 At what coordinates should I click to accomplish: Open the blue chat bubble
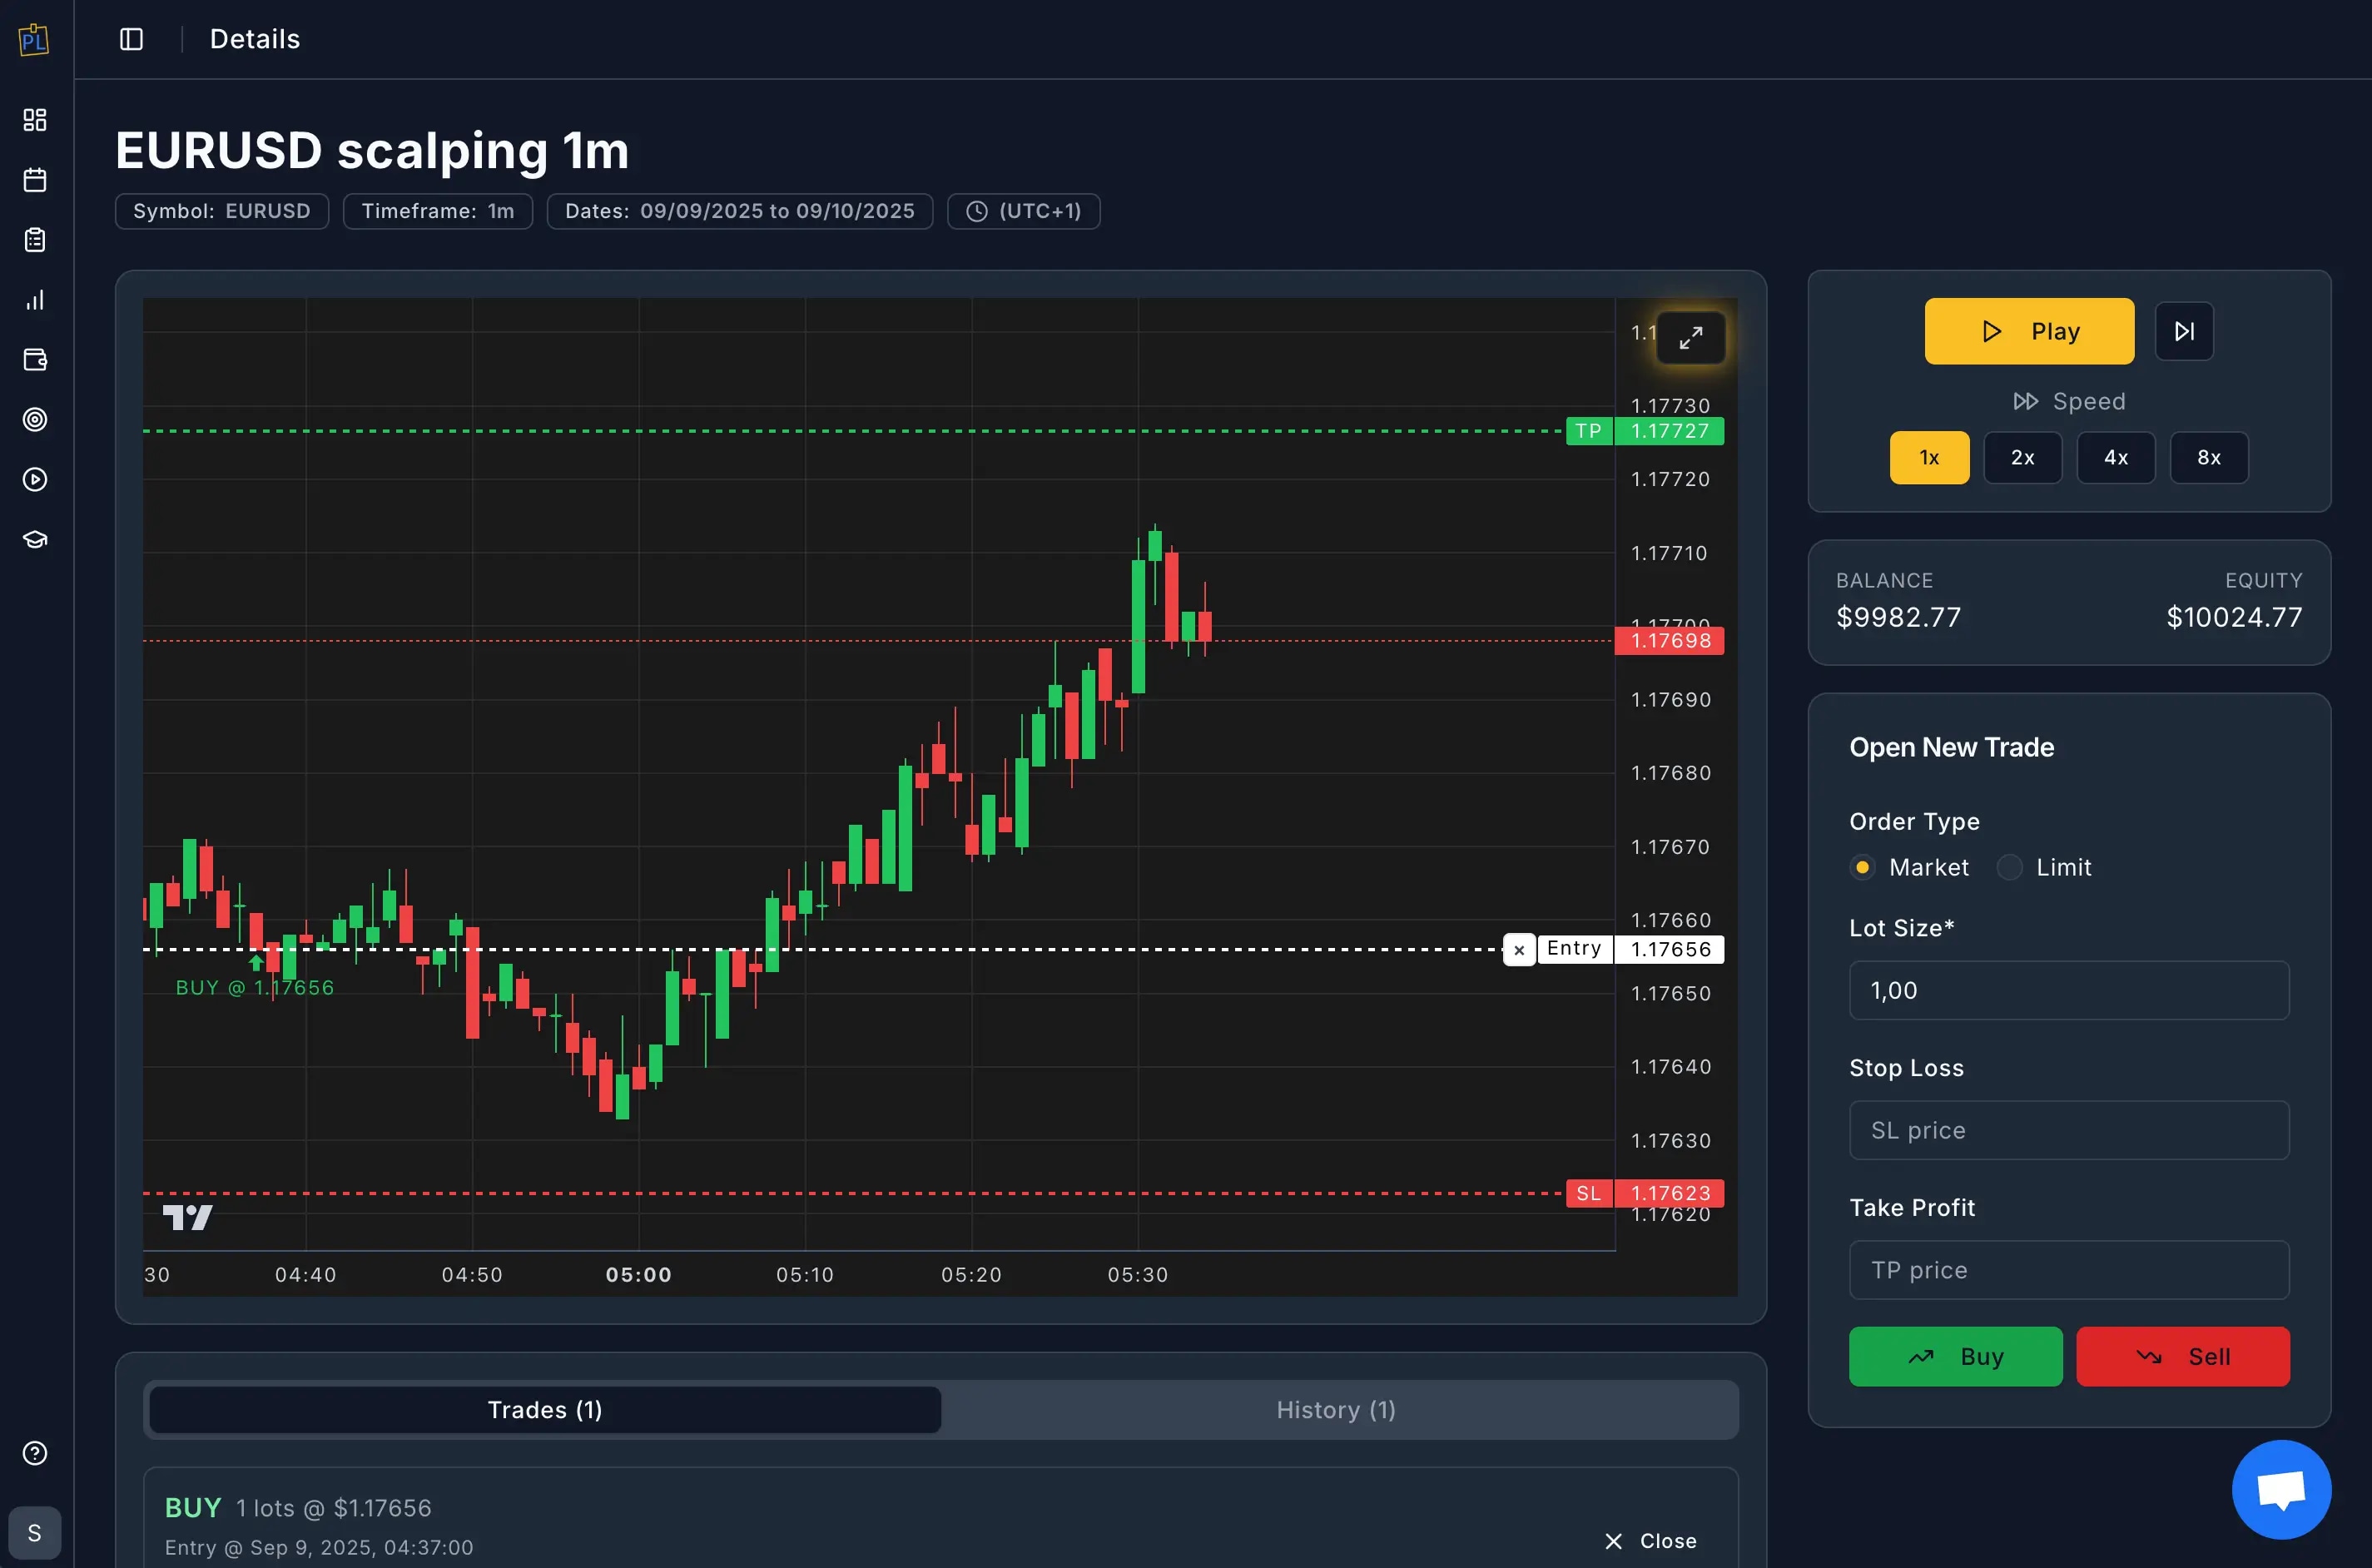tap(2281, 1489)
